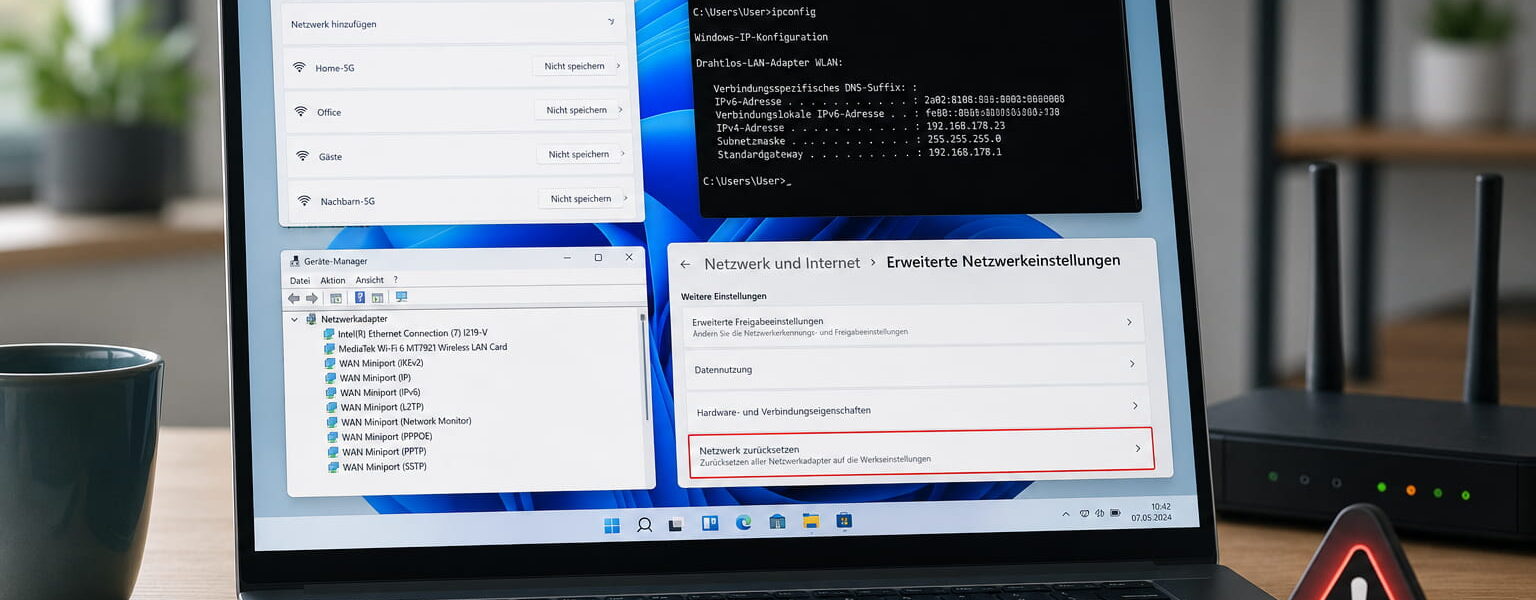
Task: Open Hardware- und Verbindungseigenschaften chevron
Action: tap(1135, 406)
